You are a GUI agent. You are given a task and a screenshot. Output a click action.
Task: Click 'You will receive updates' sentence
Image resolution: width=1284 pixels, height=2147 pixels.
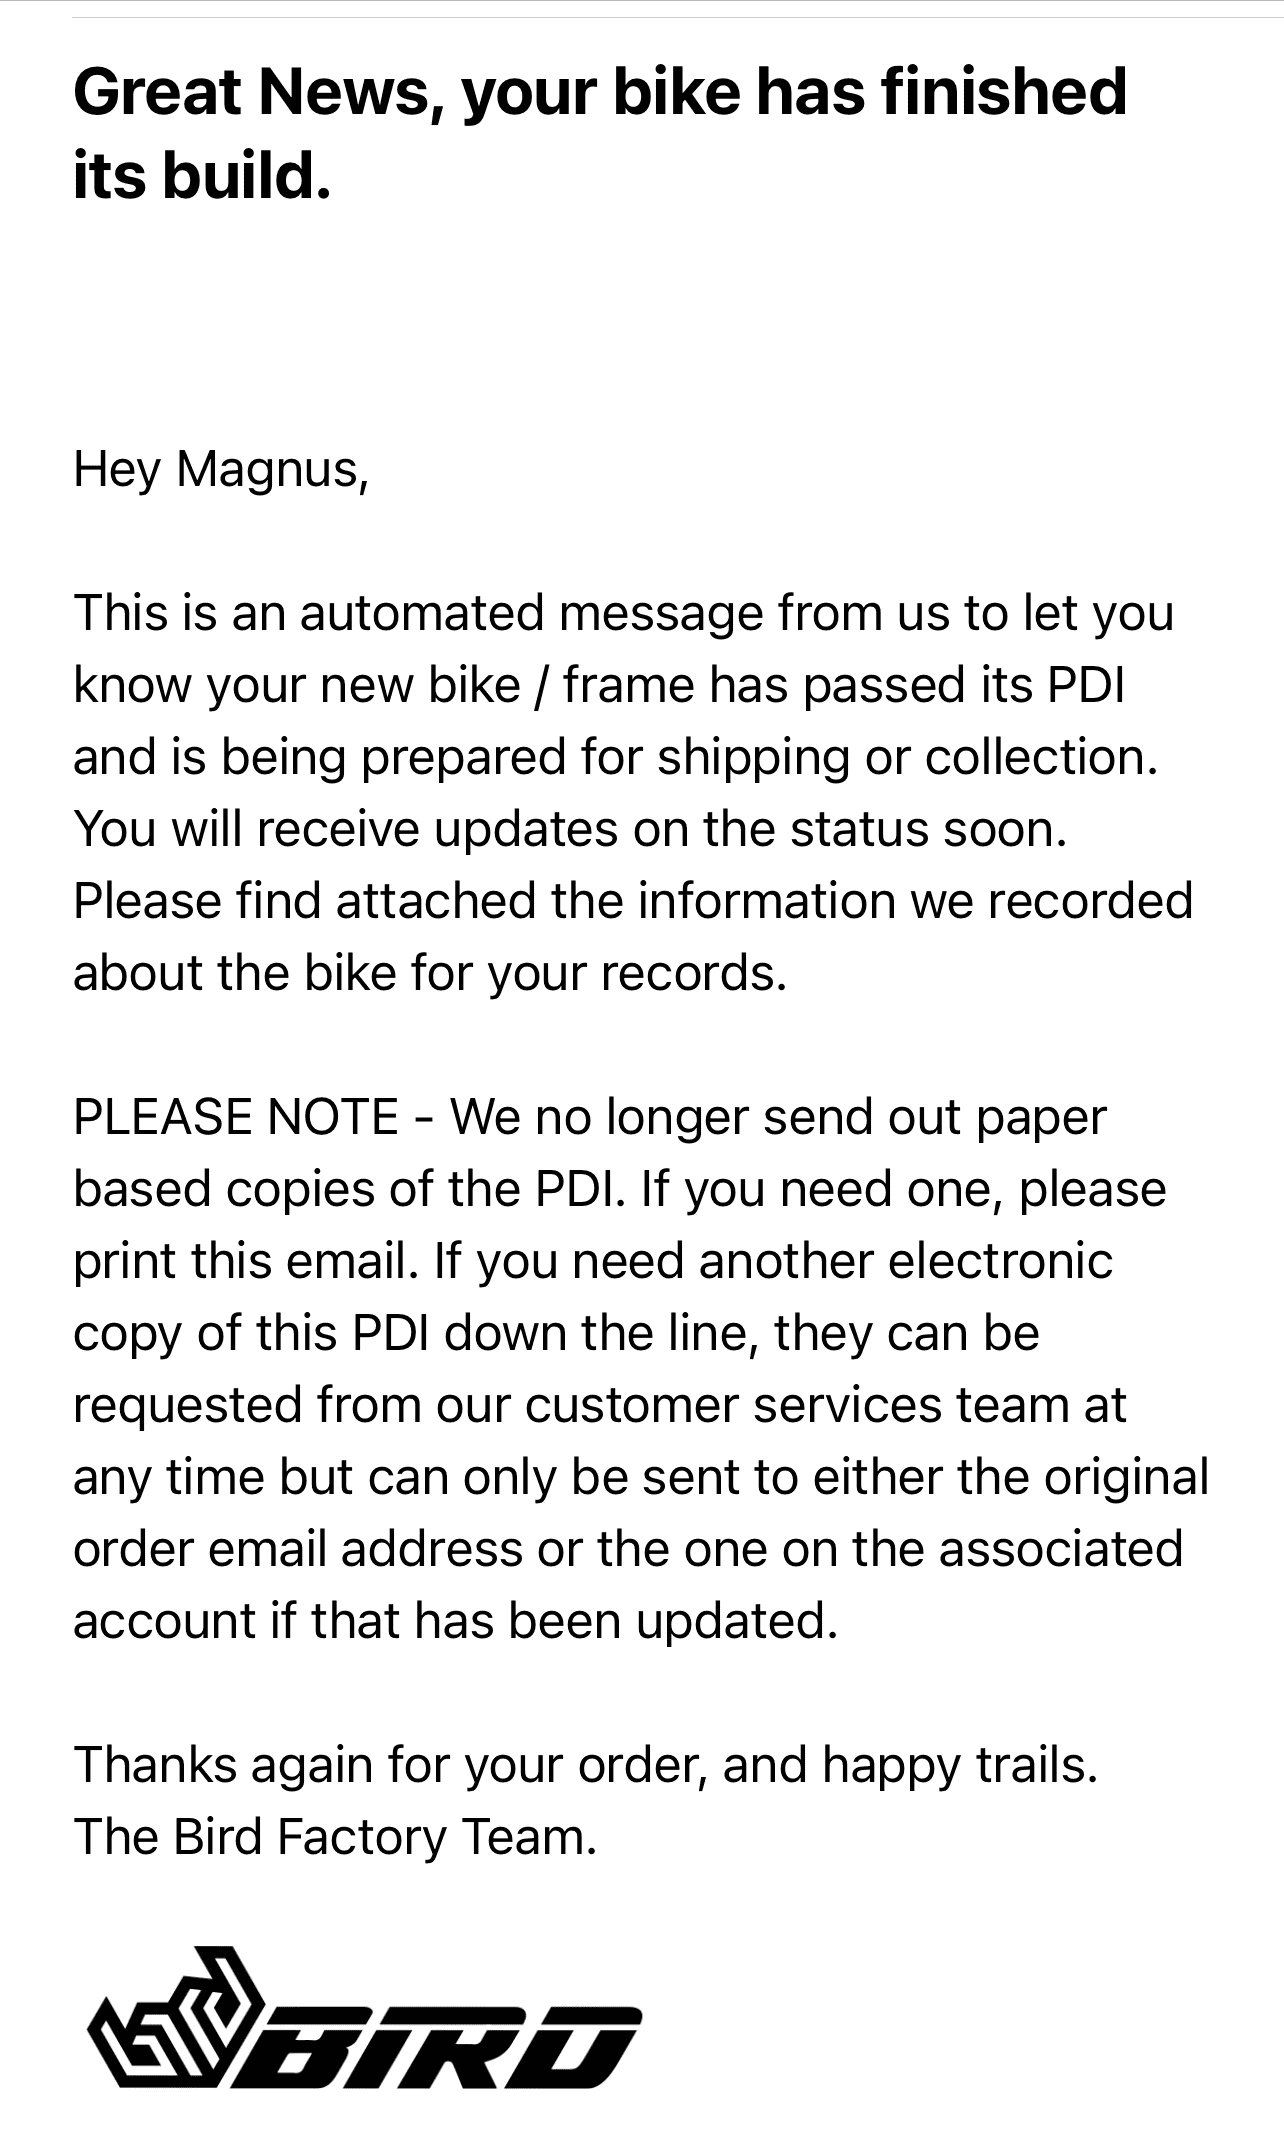point(570,829)
